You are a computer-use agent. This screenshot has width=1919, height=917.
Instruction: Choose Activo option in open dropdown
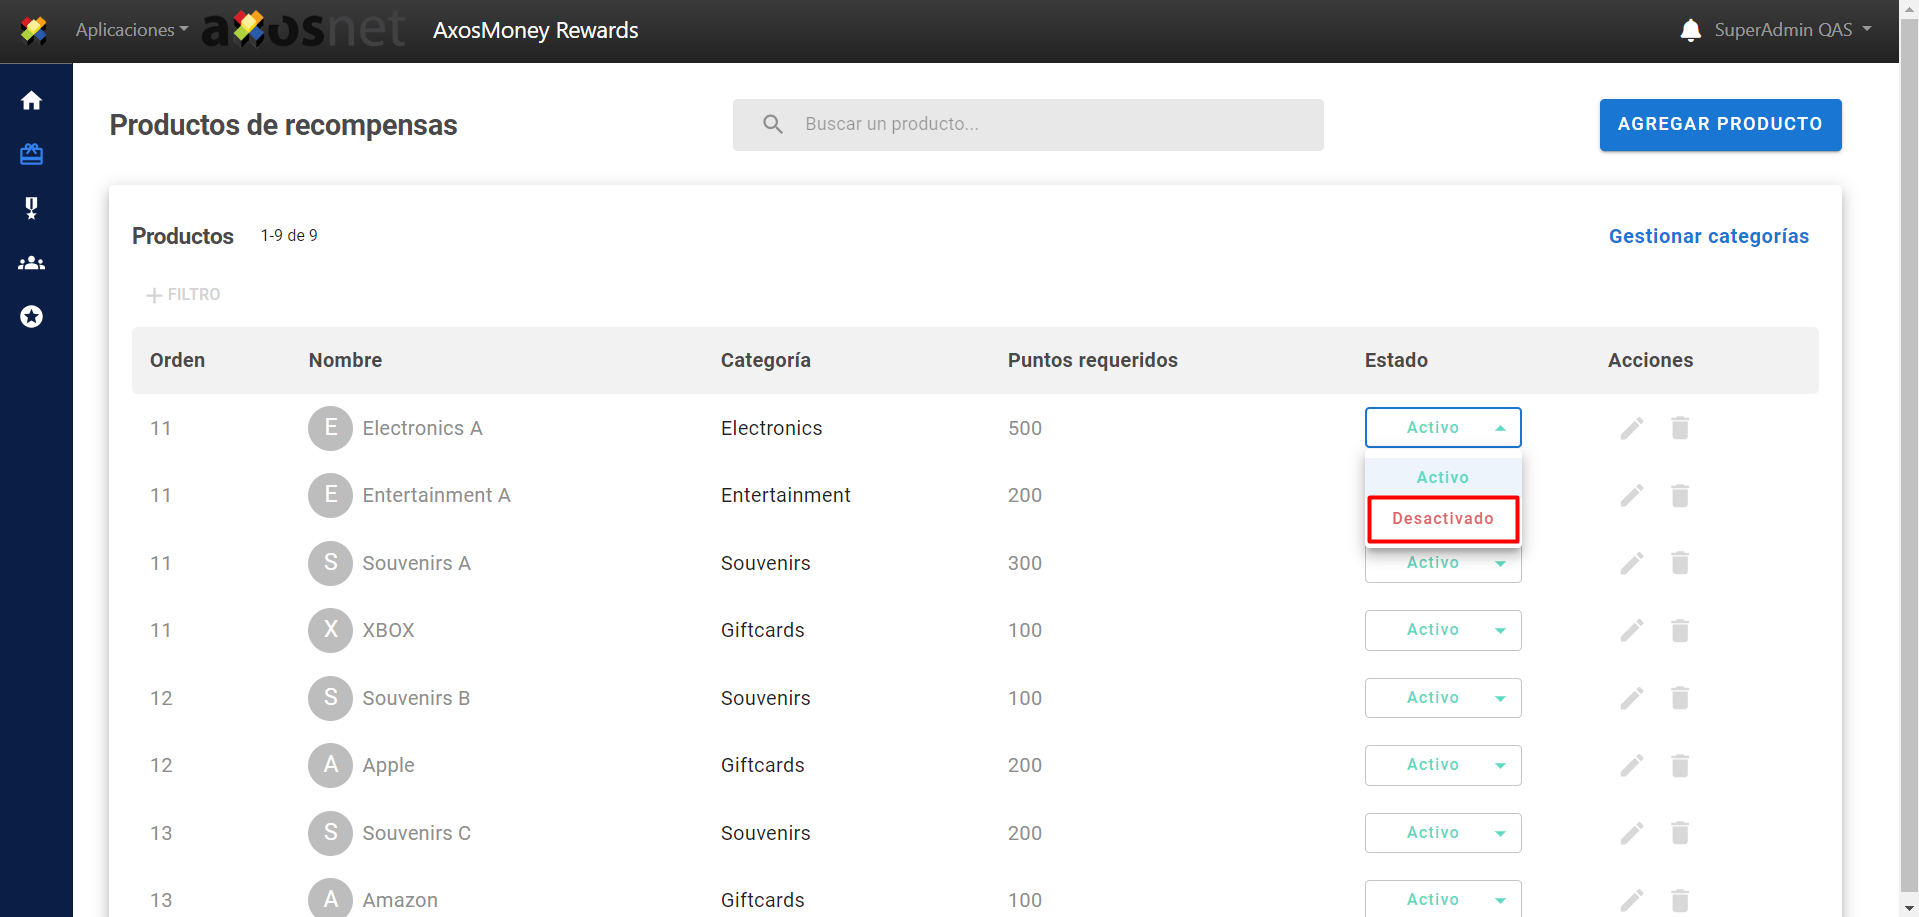point(1442,477)
